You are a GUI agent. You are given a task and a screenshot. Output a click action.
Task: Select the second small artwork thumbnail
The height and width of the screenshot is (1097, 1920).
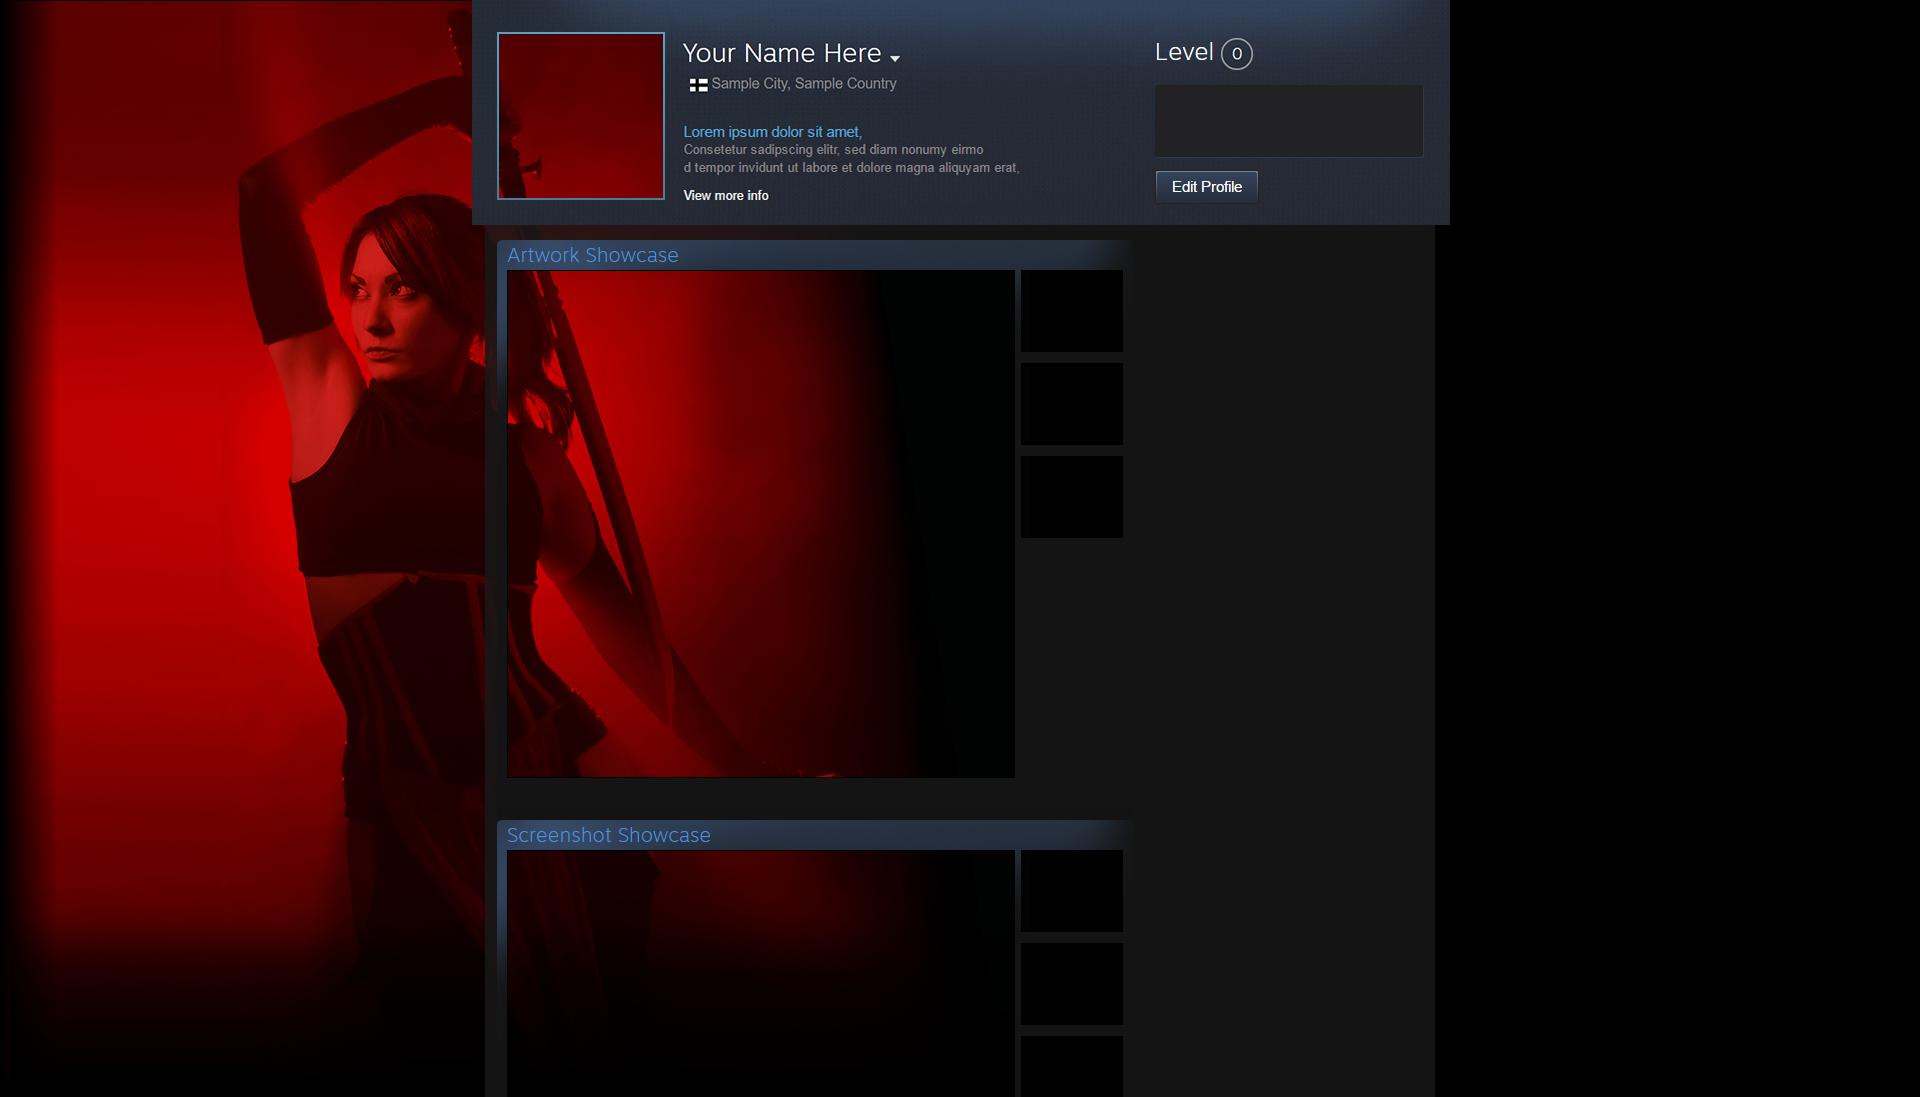(x=1071, y=404)
